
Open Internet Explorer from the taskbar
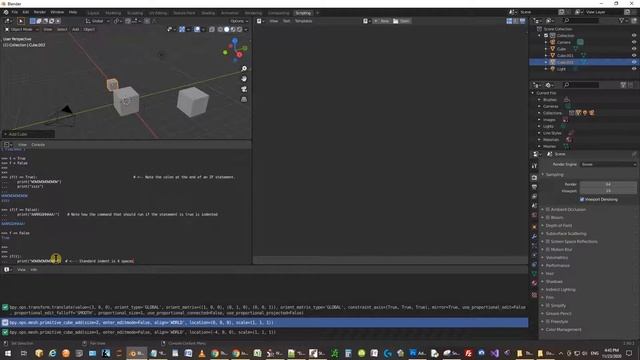click(x=53, y=353)
